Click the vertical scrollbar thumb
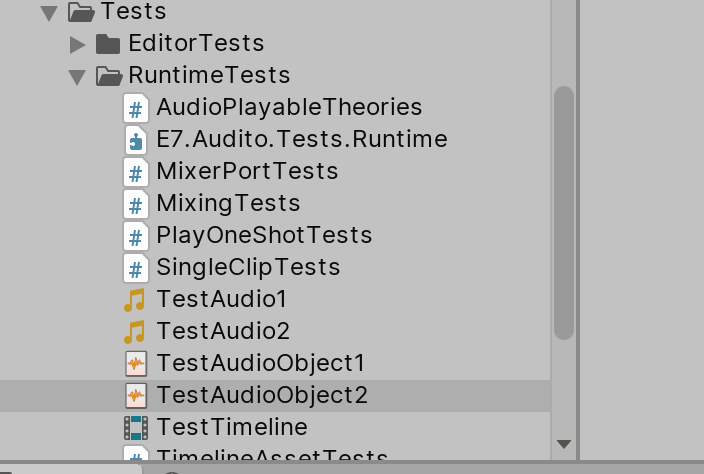The image size is (704, 474). pyautogui.click(x=564, y=212)
